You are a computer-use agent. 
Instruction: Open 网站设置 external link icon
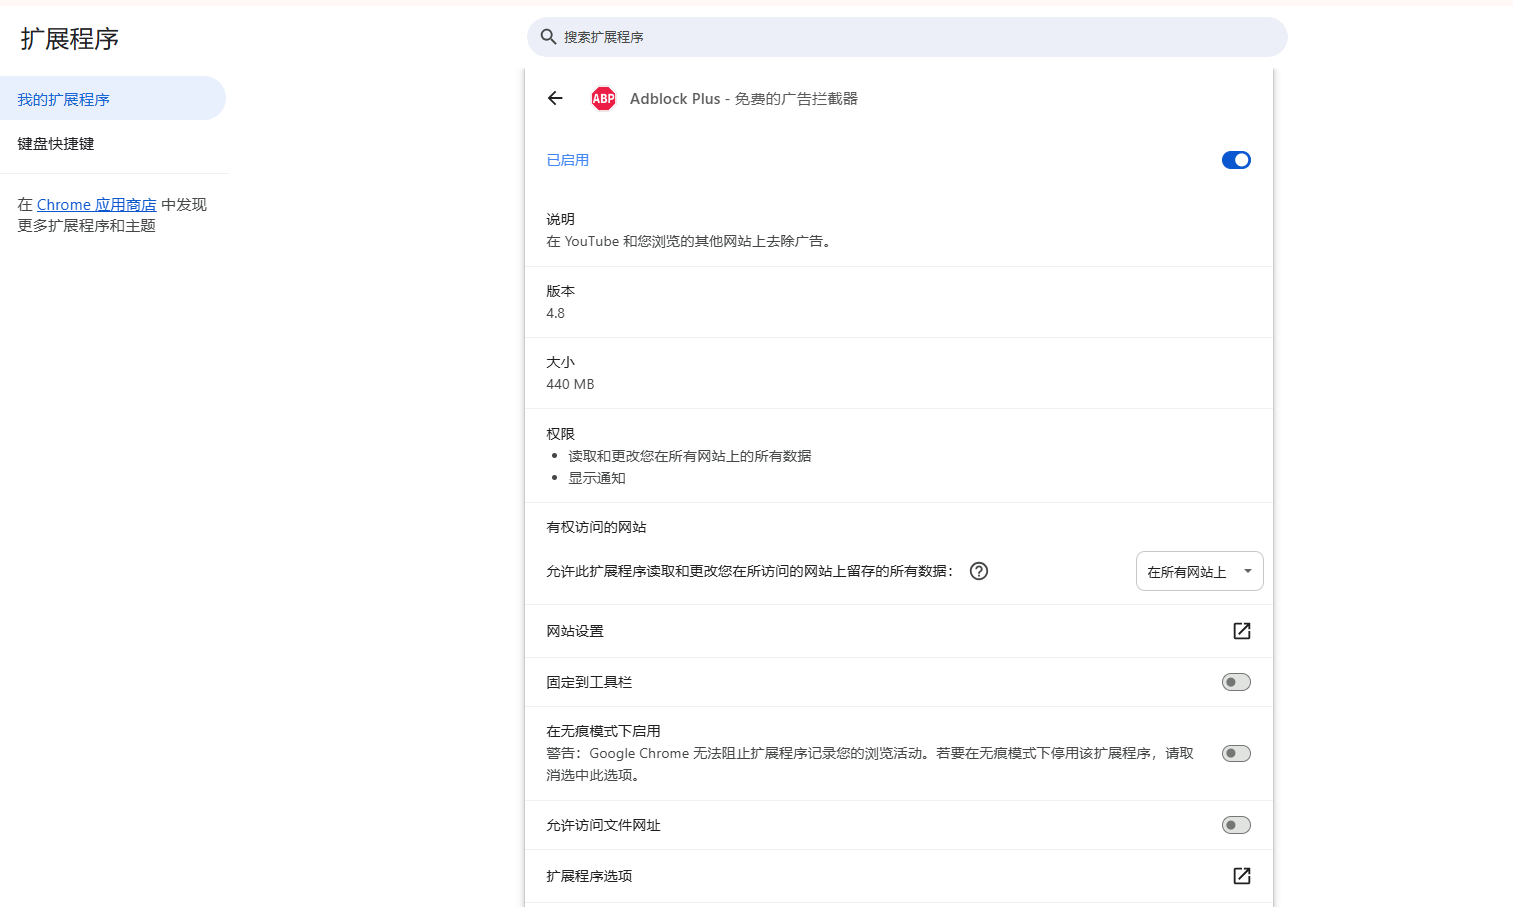[1241, 631]
